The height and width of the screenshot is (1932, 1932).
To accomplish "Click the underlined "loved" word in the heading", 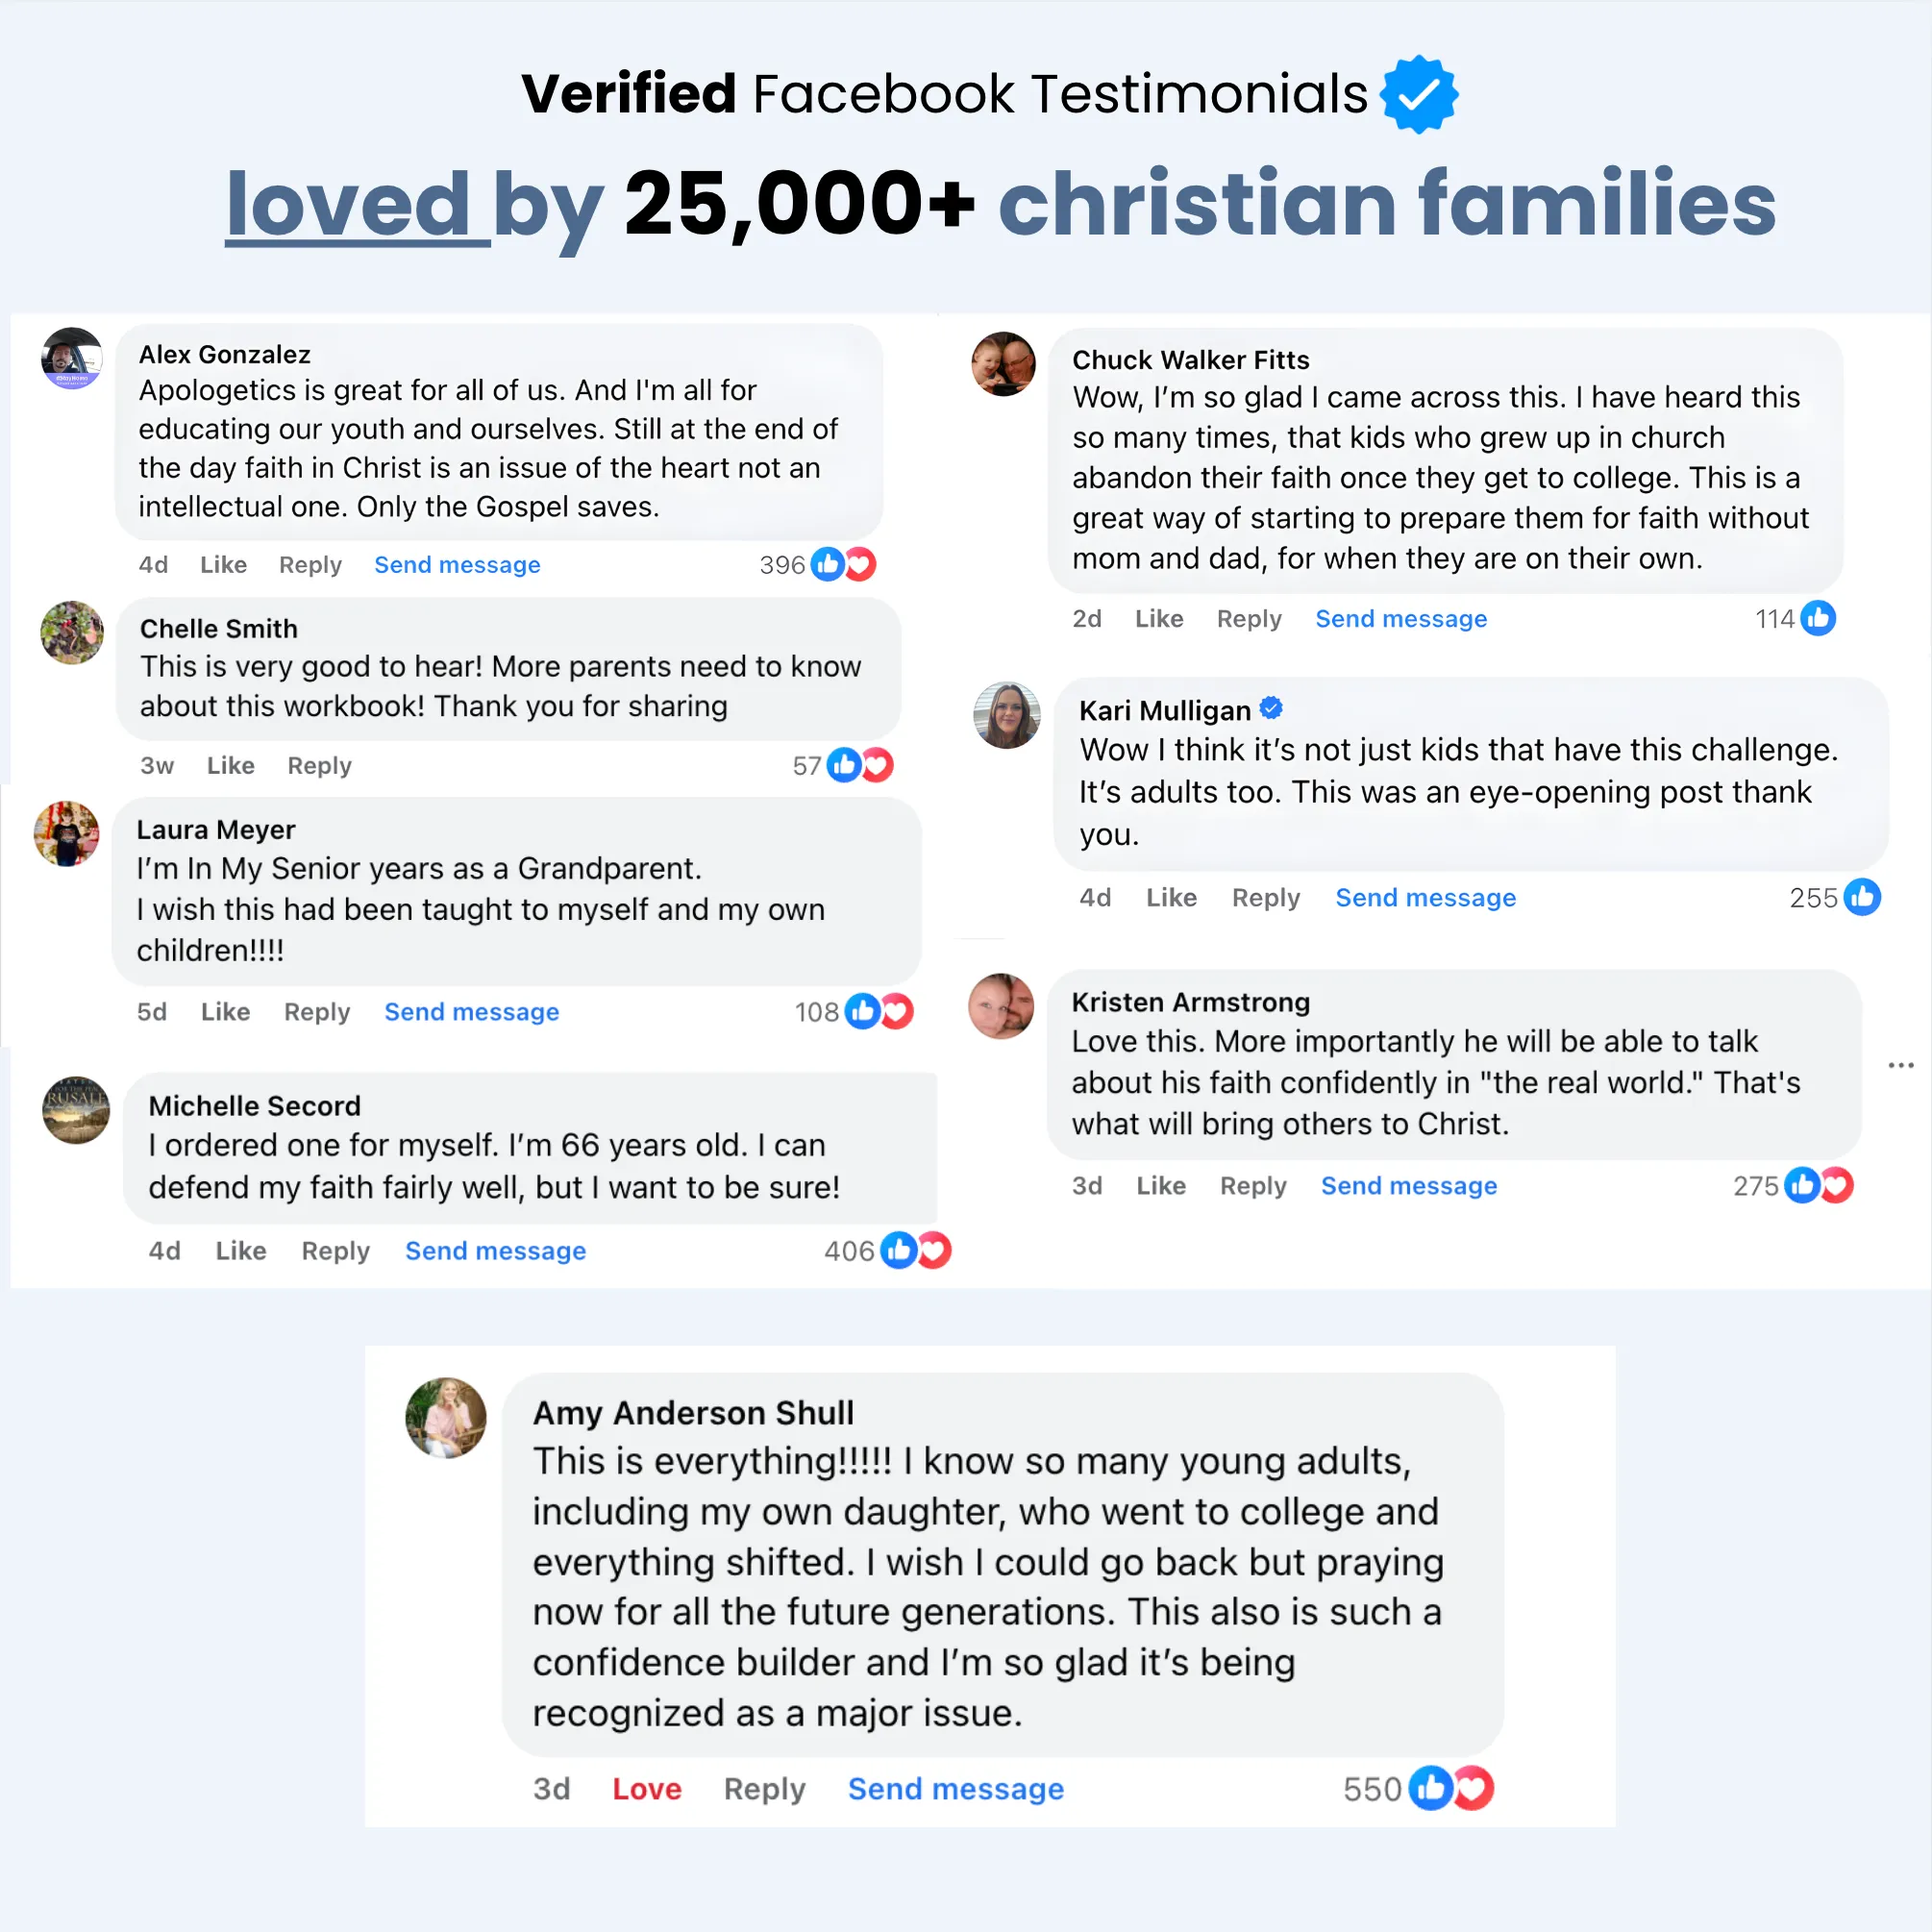I will tap(348, 204).
